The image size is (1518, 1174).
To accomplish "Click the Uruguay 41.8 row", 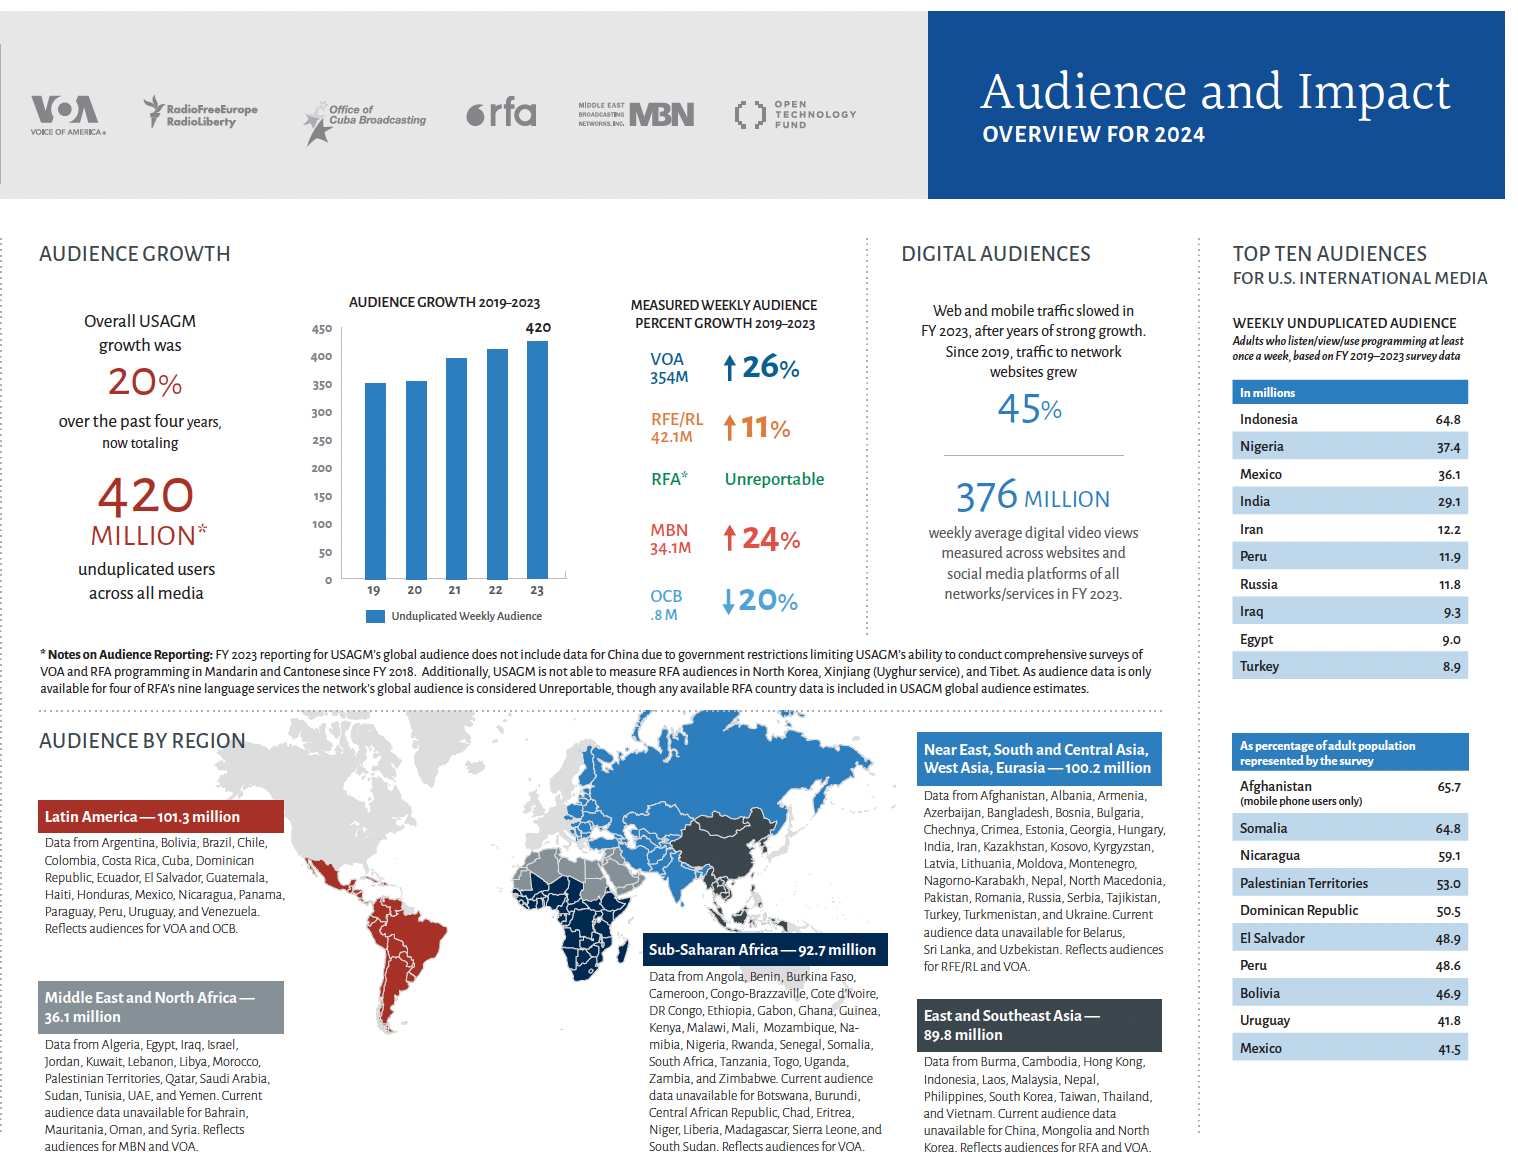I will point(1350,1020).
